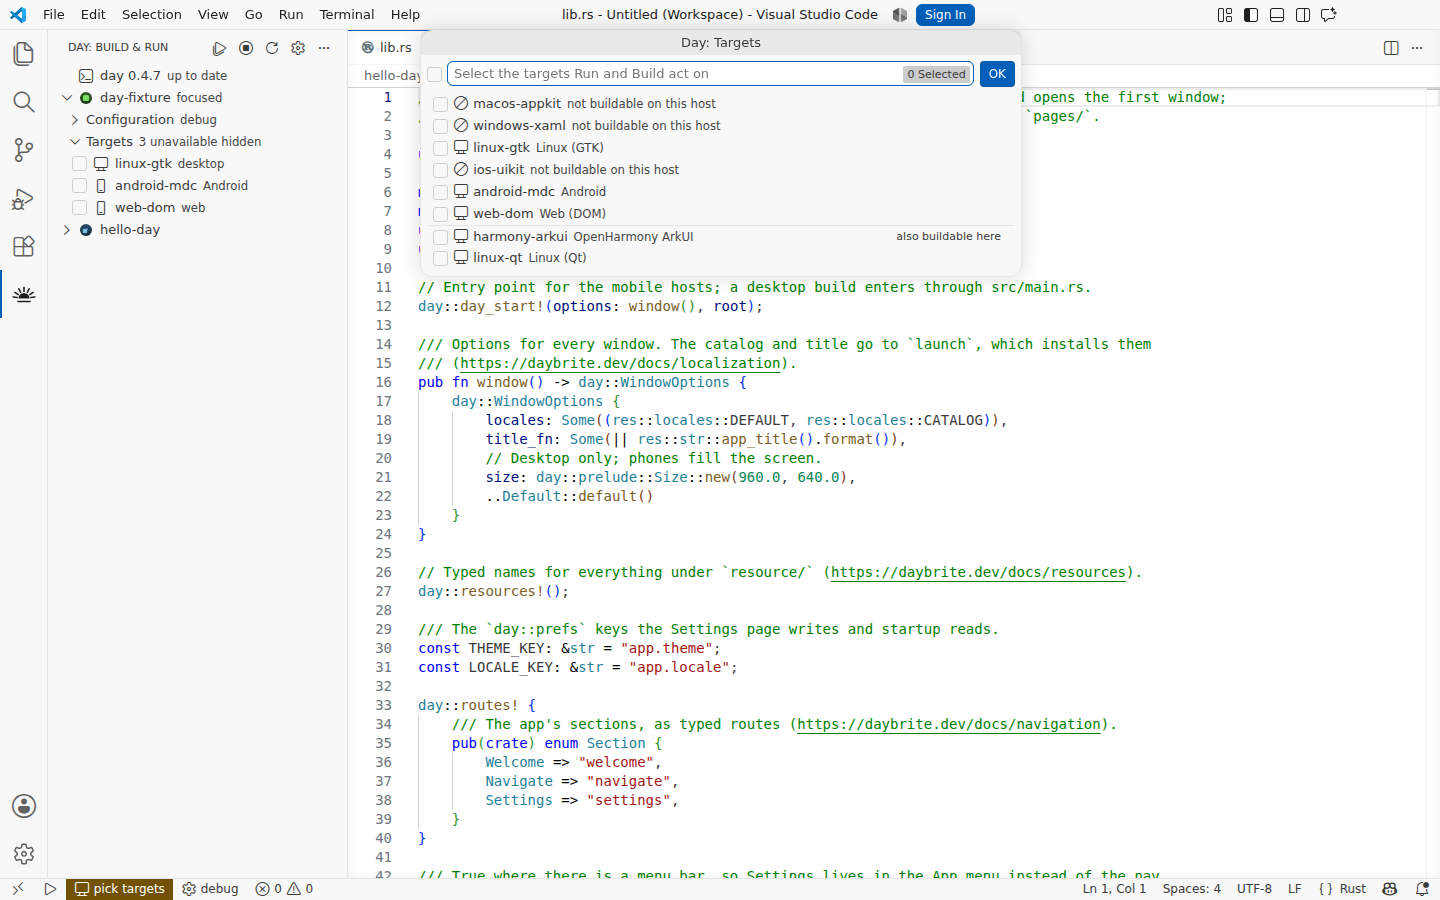The width and height of the screenshot is (1440, 900).
Task: Check android-mdc Android in sidebar tree
Action: click(x=80, y=186)
